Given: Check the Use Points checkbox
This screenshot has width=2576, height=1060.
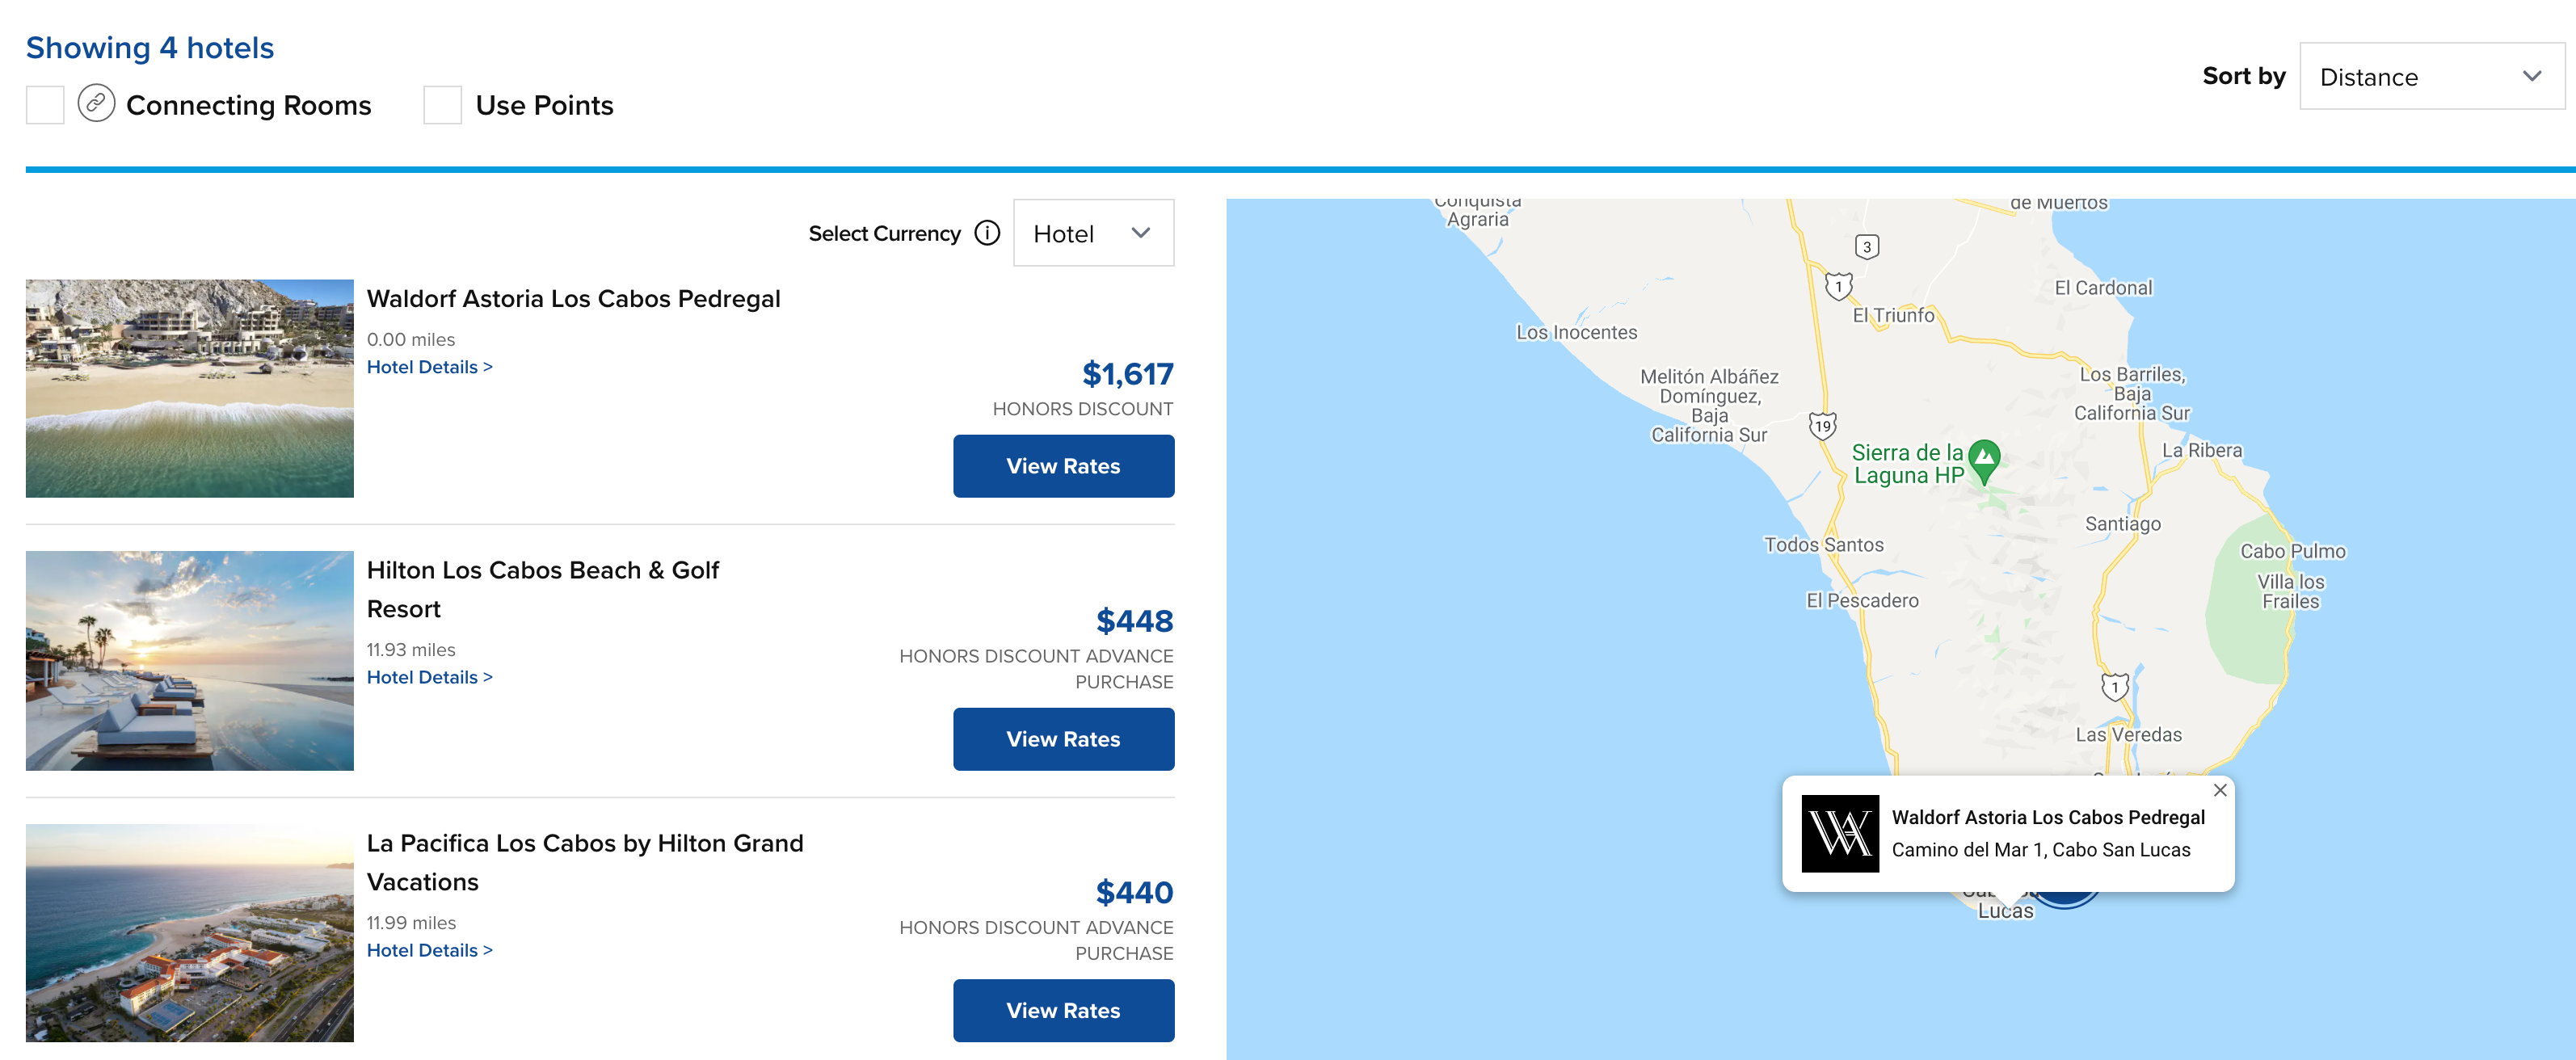Looking at the screenshot, I should point(442,105).
